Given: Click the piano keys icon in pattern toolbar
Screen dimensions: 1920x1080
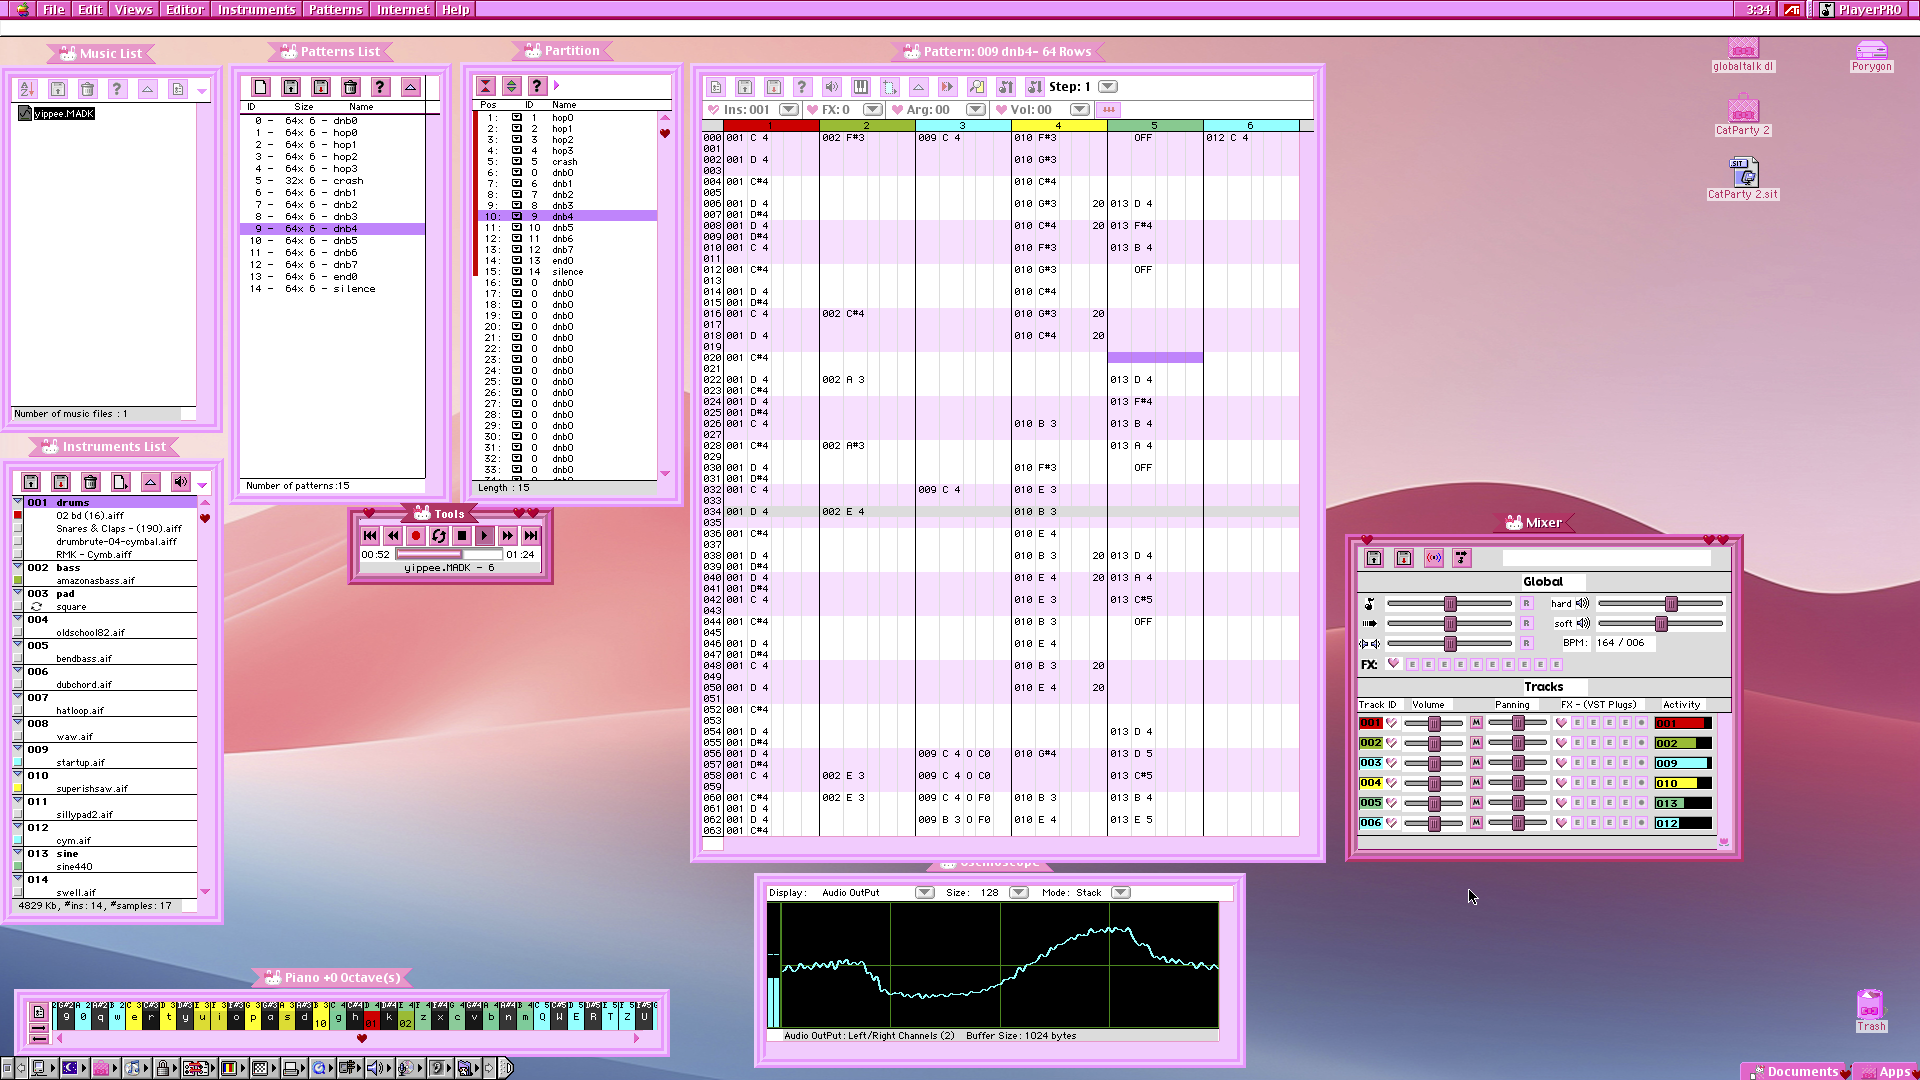Looking at the screenshot, I should point(860,87).
